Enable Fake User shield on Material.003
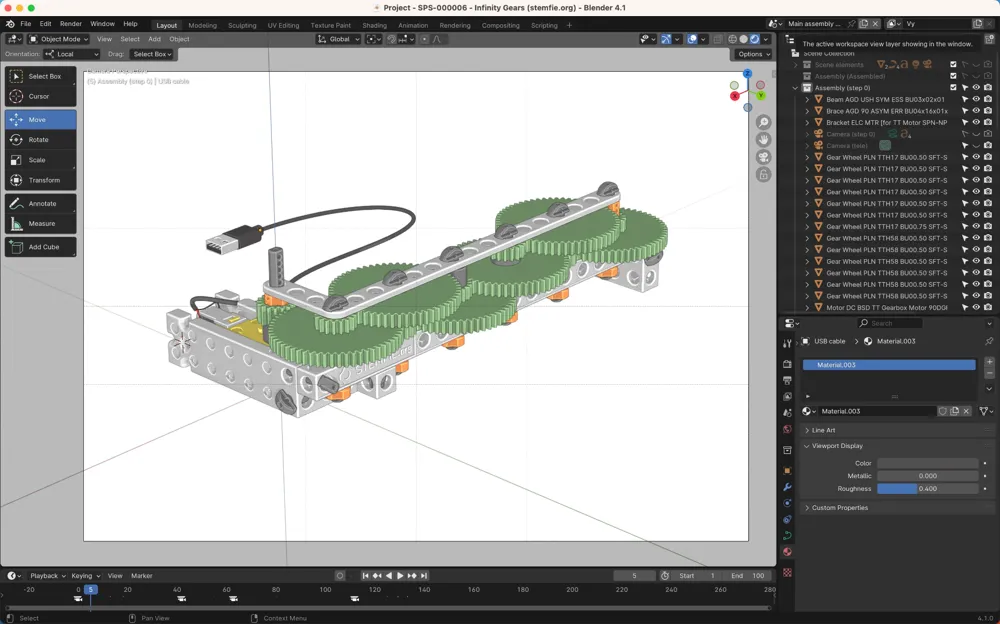The width and height of the screenshot is (1000, 624). point(942,411)
